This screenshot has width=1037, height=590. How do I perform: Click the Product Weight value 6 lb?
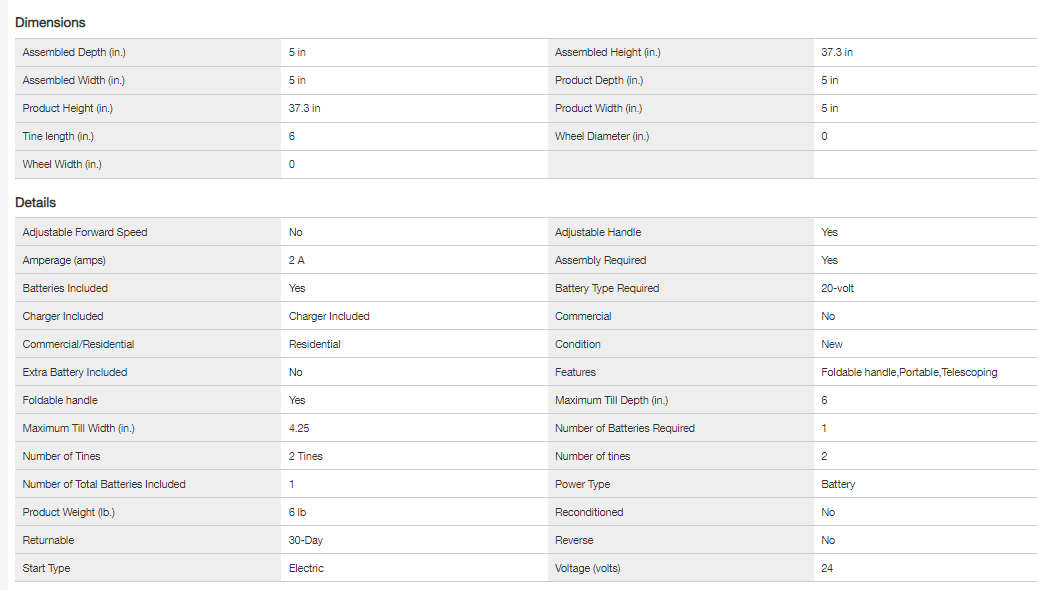point(297,512)
